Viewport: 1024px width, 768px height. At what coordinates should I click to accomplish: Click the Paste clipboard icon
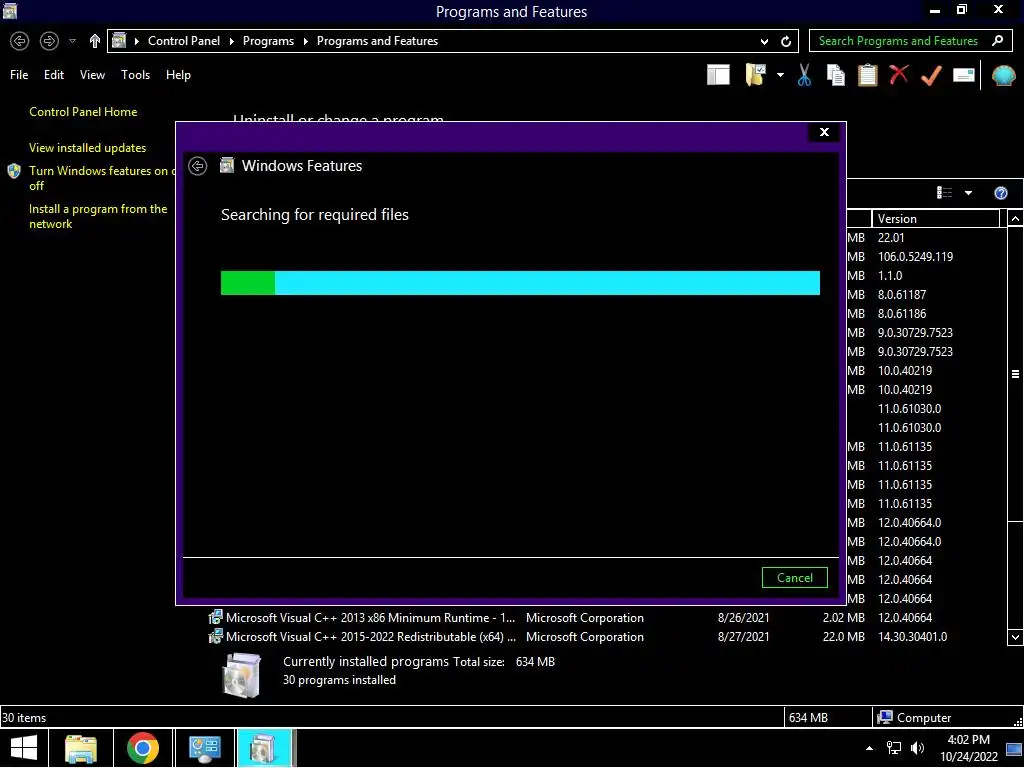[x=867, y=75]
